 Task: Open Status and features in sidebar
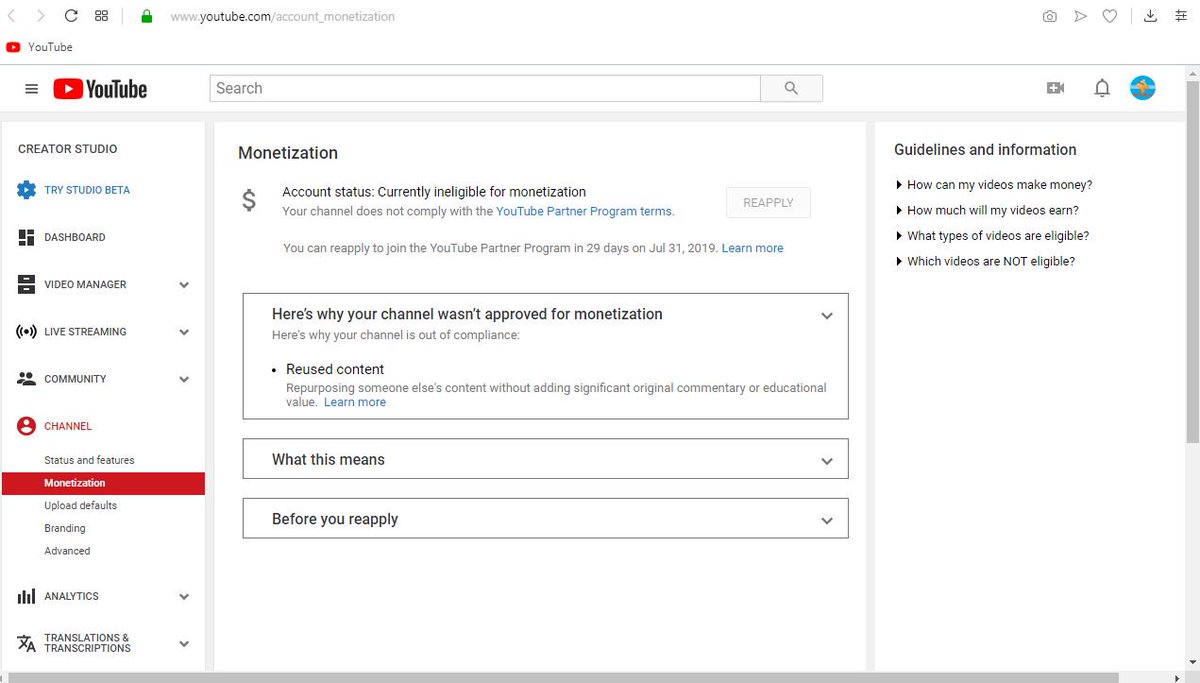pyautogui.click(x=89, y=460)
